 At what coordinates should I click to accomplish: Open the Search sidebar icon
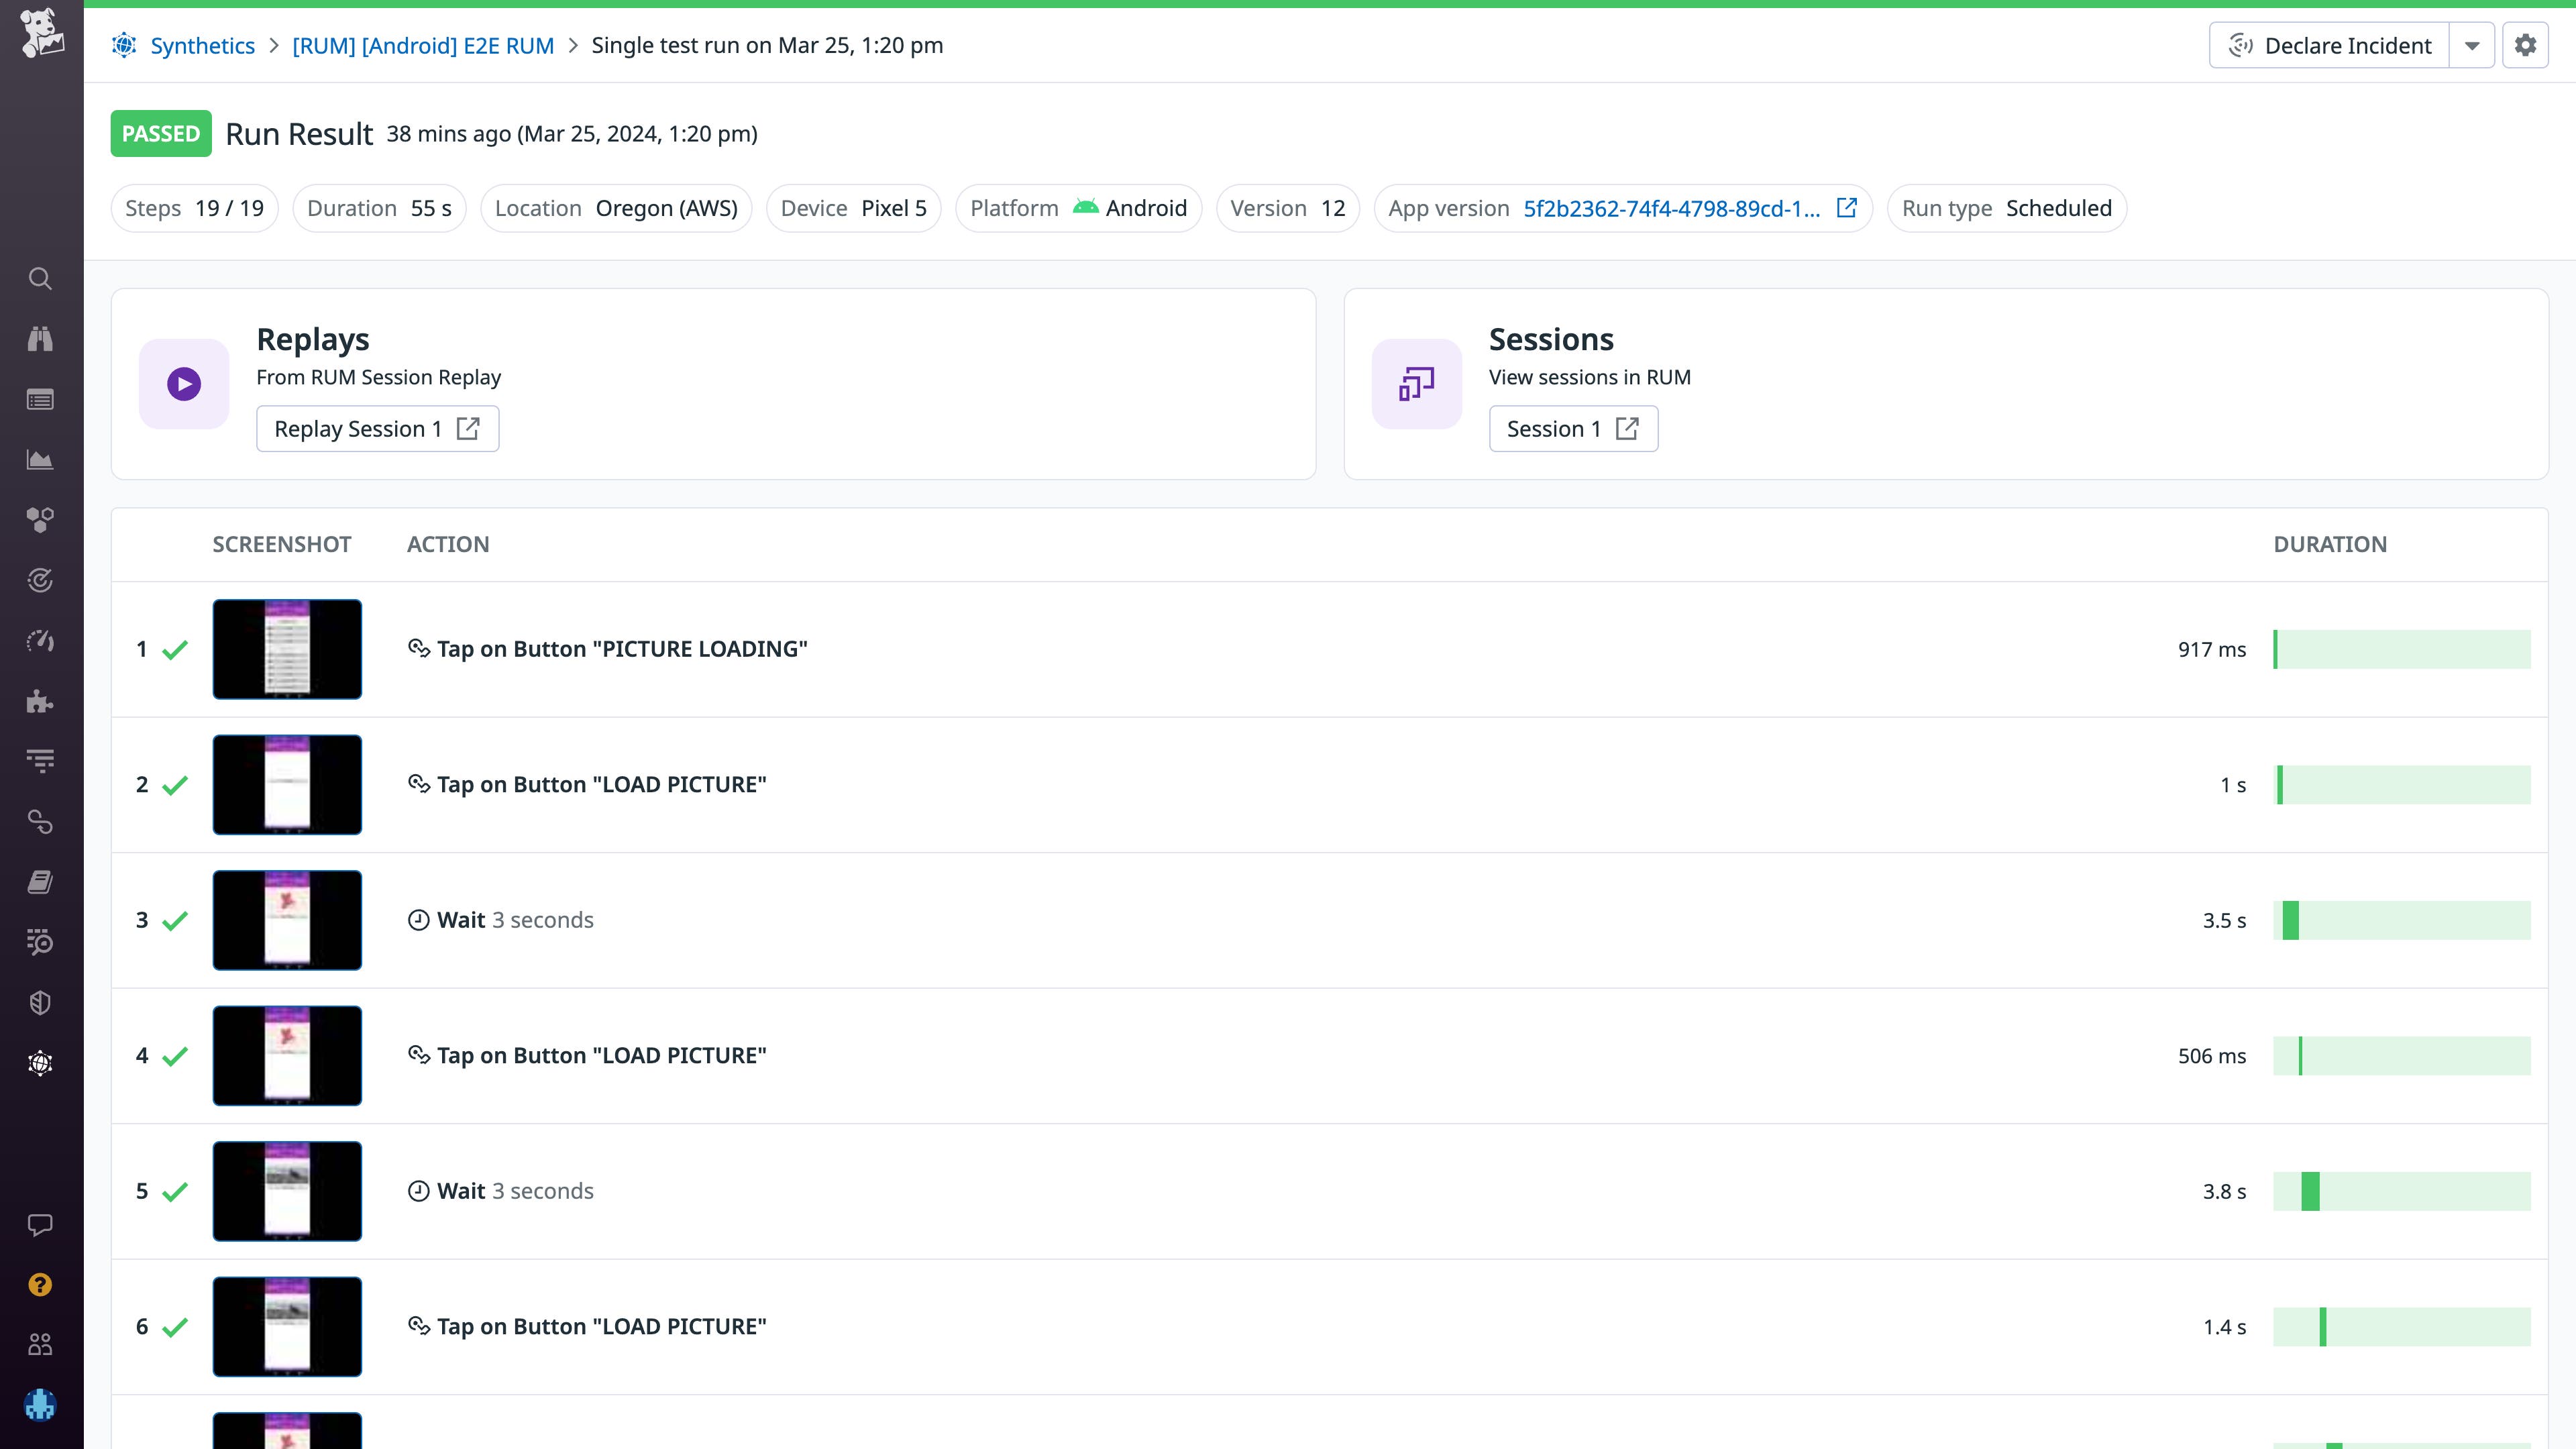click(40, 278)
